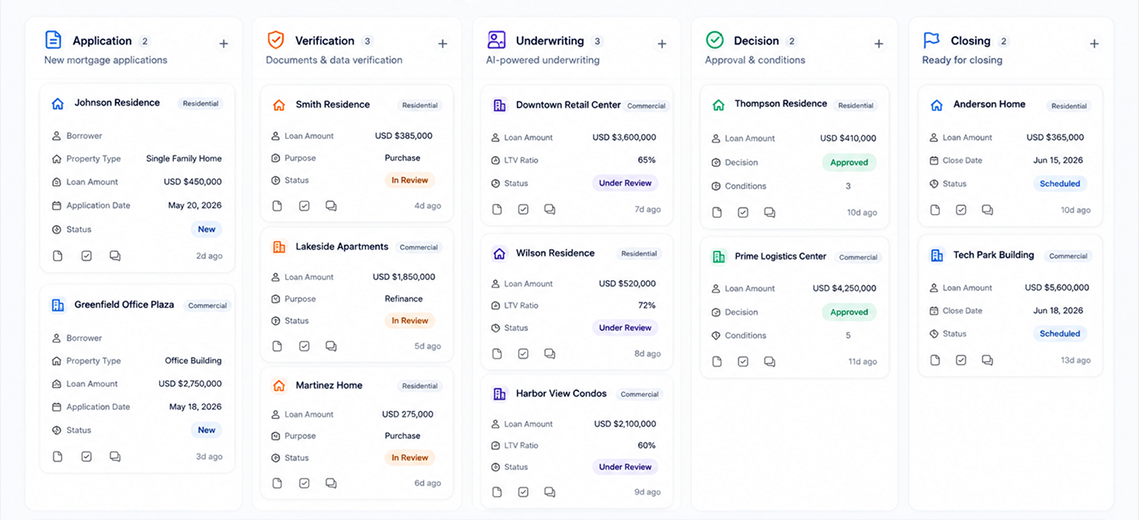This screenshot has width=1139, height=520.
Task: Click the Application column document icon
Action: pos(53,40)
